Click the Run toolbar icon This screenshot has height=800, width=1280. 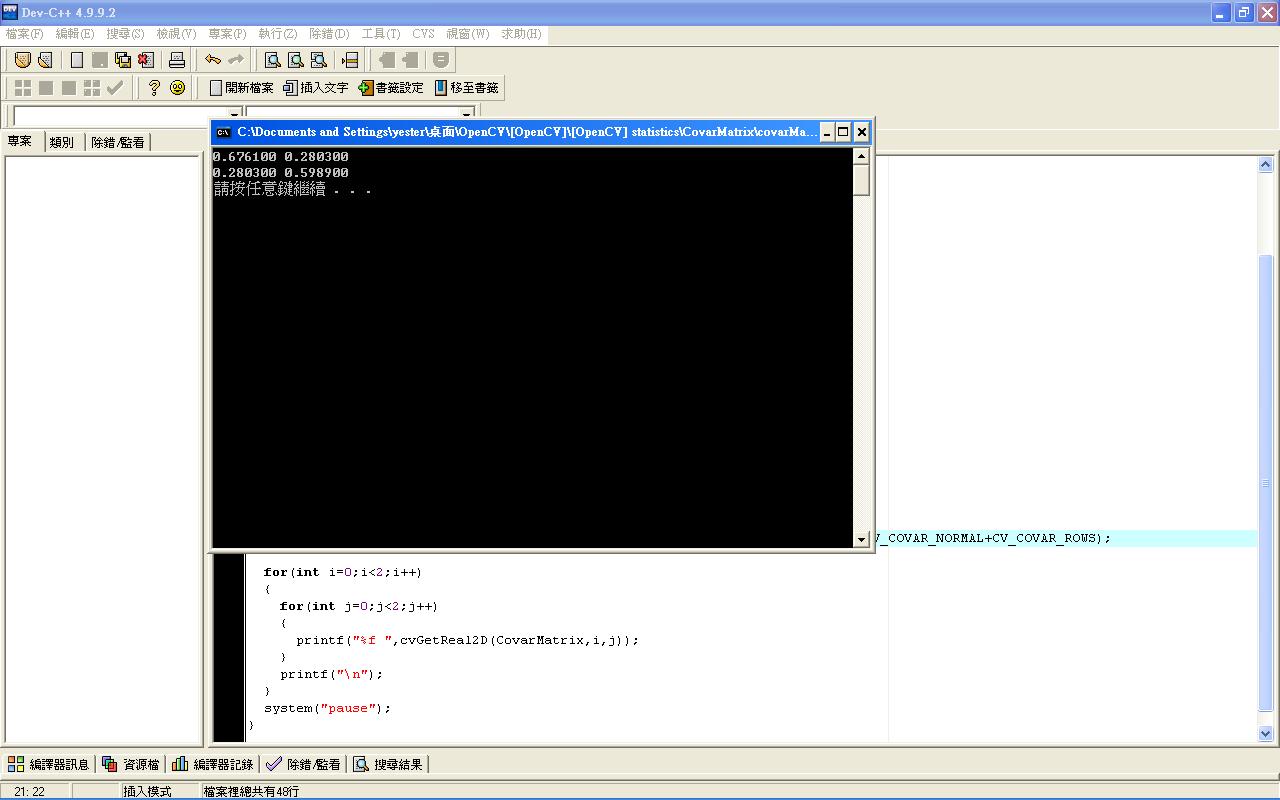click(x=46, y=88)
